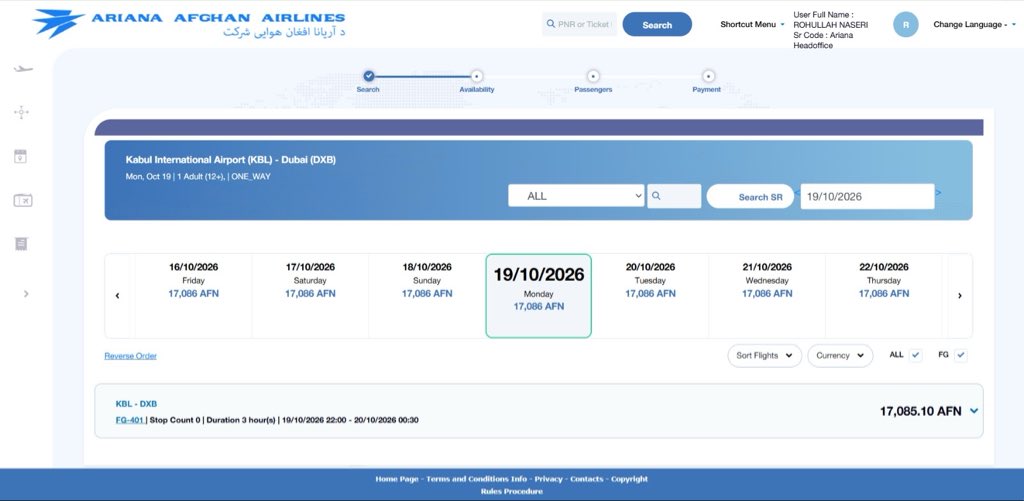Open the Currency dropdown
1024x501 pixels.
(840, 356)
